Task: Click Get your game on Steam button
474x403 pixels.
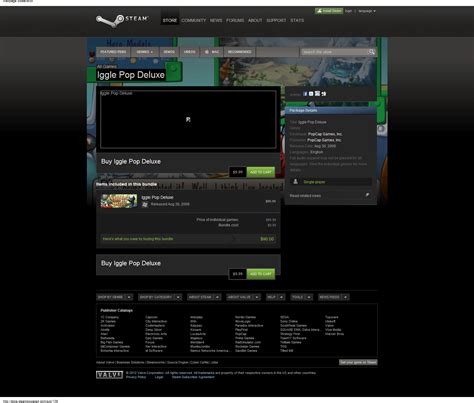Action: click(358, 362)
